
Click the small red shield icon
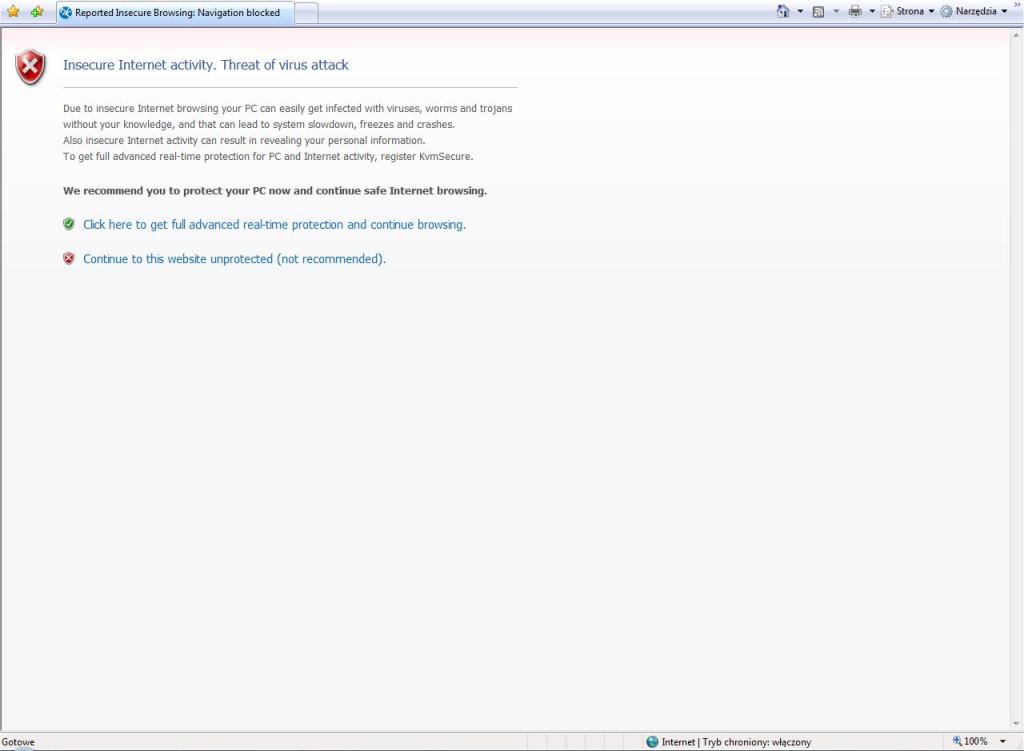[x=69, y=258]
